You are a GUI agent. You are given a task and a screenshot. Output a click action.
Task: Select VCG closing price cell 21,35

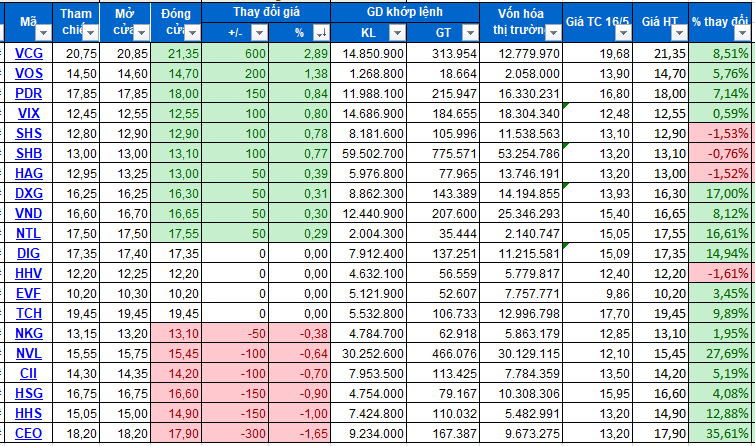[x=176, y=53]
